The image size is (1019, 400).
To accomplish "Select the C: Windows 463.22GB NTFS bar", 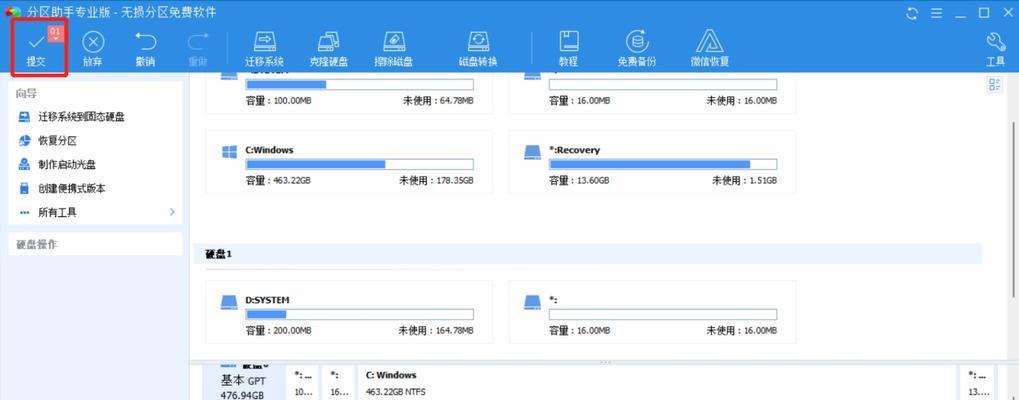I will coord(656,383).
